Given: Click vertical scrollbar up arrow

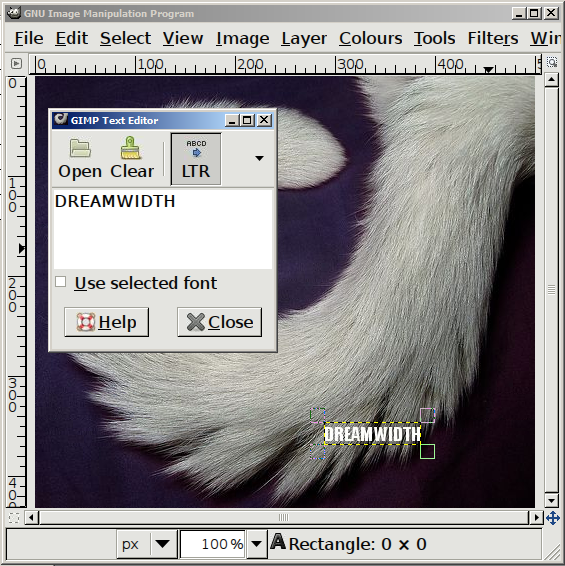Looking at the screenshot, I should [551, 79].
